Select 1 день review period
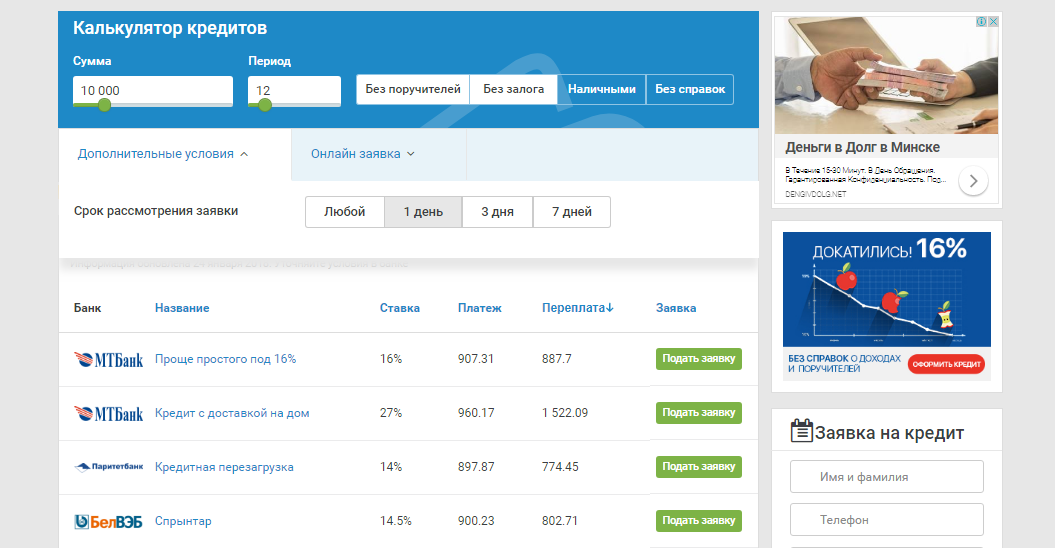Viewport: 1055px width, 548px height. point(423,212)
